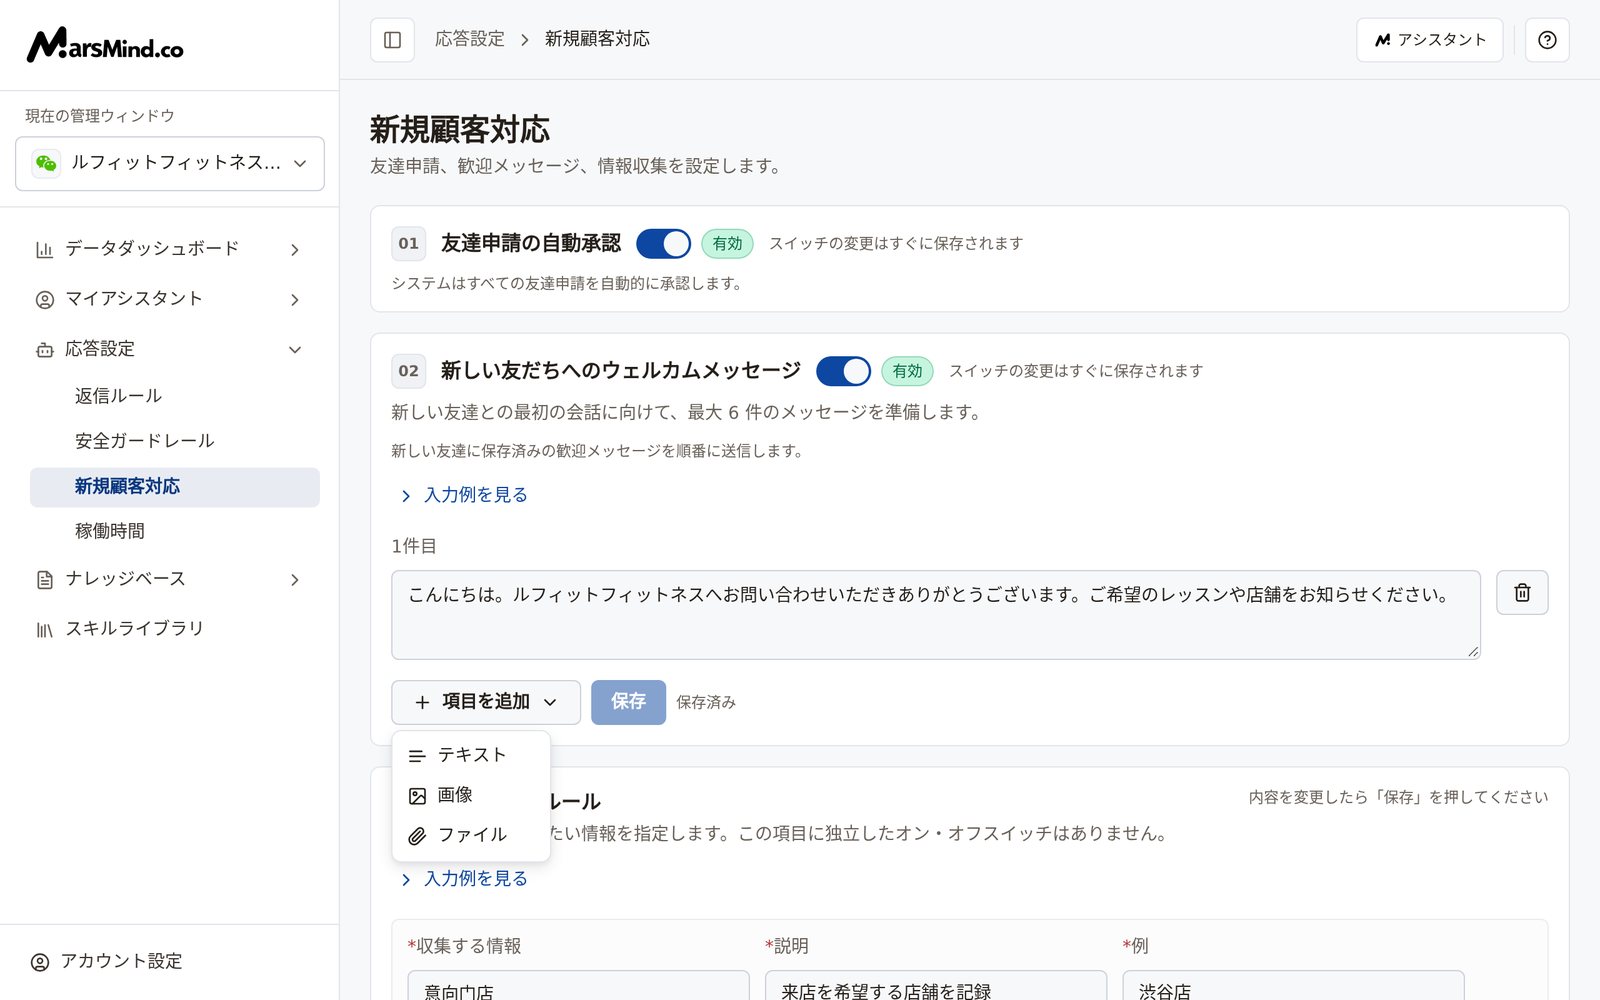Toggle the 友達申請の自動承認 switch
The height and width of the screenshot is (1000, 1600).
[x=663, y=243]
